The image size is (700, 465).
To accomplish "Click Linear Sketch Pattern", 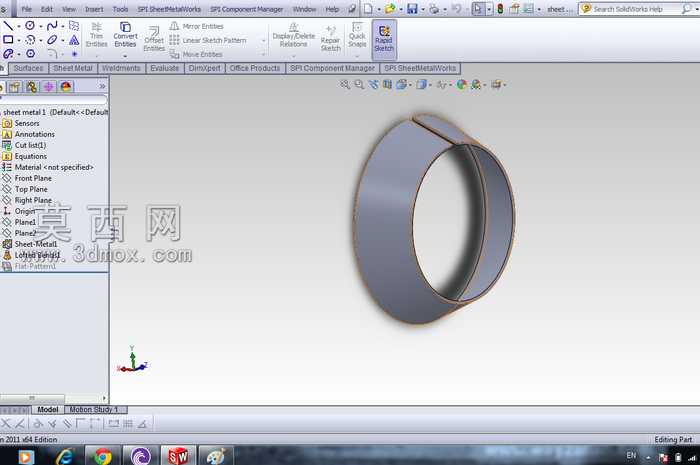I will (x=208, y=40).
